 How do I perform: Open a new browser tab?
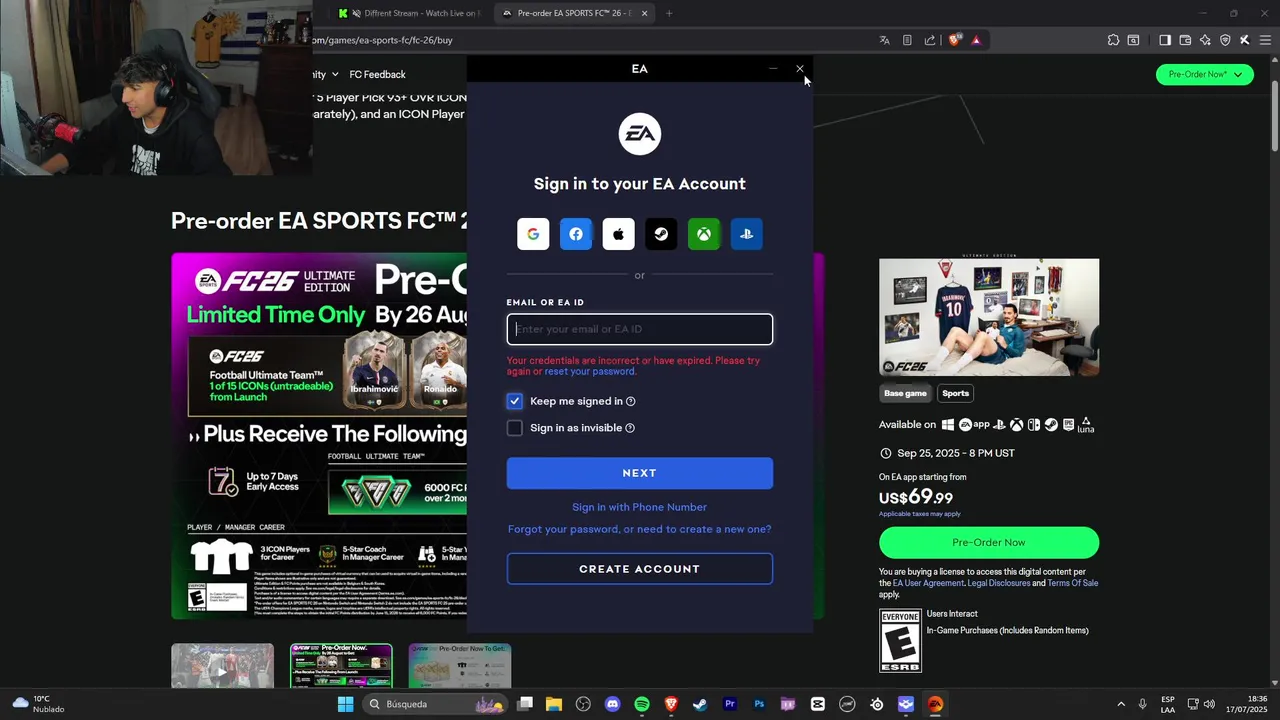coord(669,13)
